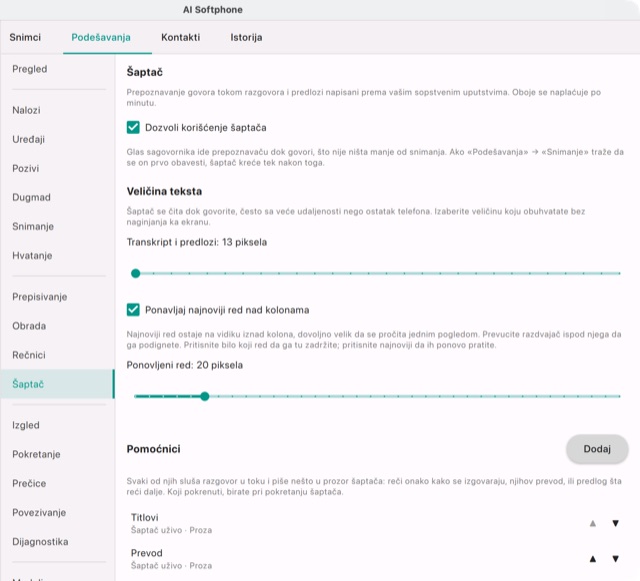This screenshot has height=581, width=640.
Task: Open Pregled in the sidebar
Action: pos(57,69)
